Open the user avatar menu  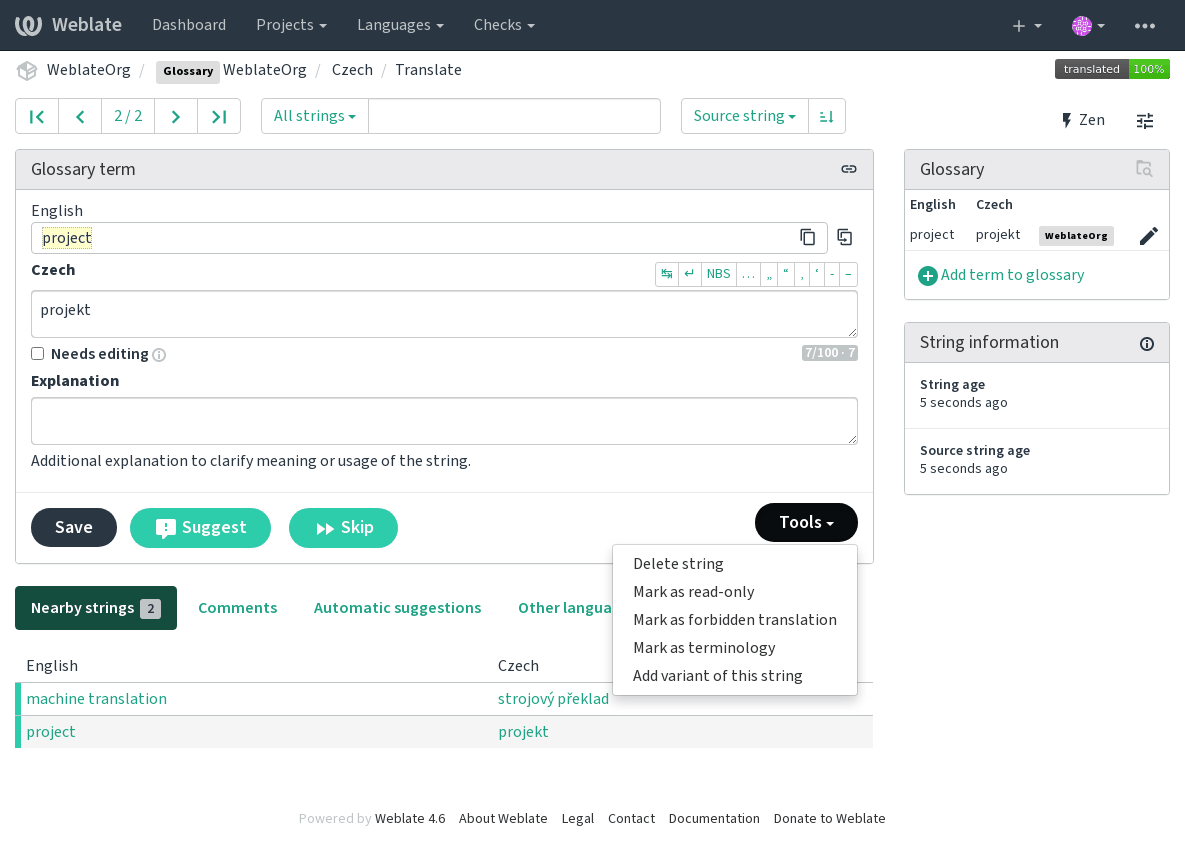coord(1088,26)
